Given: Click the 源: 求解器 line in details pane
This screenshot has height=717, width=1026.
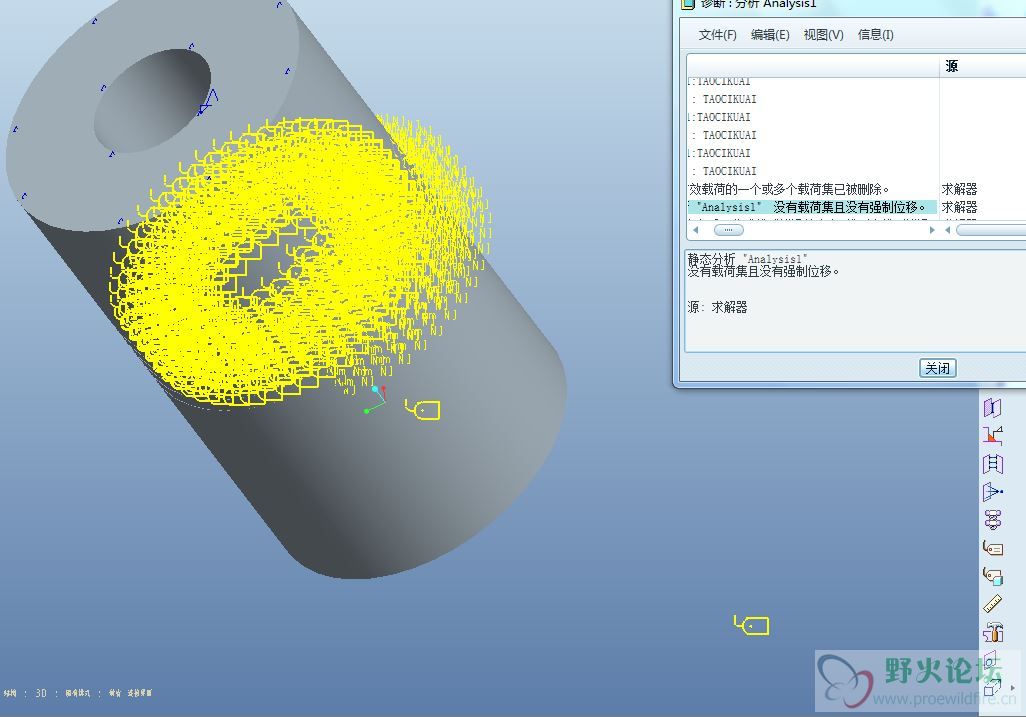Looking at the screenshot, I should (717, 307).
